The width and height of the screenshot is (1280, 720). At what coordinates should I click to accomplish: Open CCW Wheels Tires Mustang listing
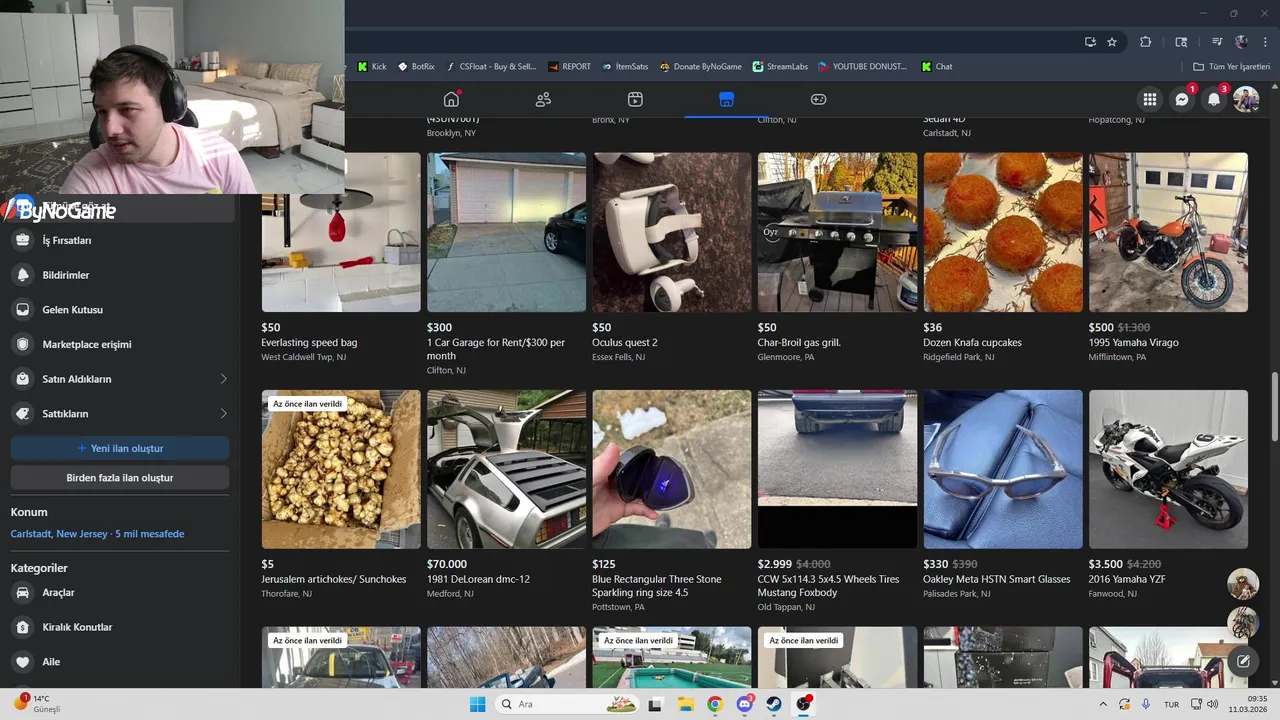837,469
